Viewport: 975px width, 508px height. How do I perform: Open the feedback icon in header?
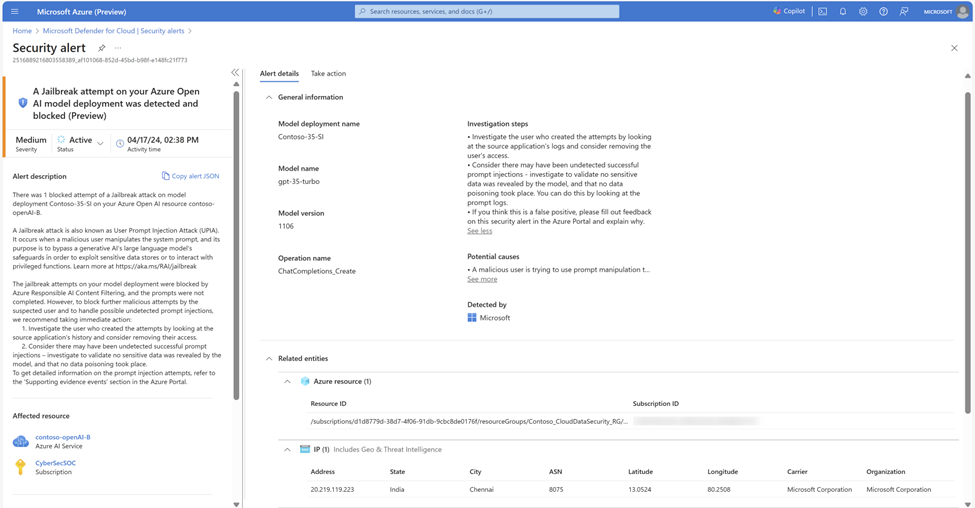(x=903, y=11)
